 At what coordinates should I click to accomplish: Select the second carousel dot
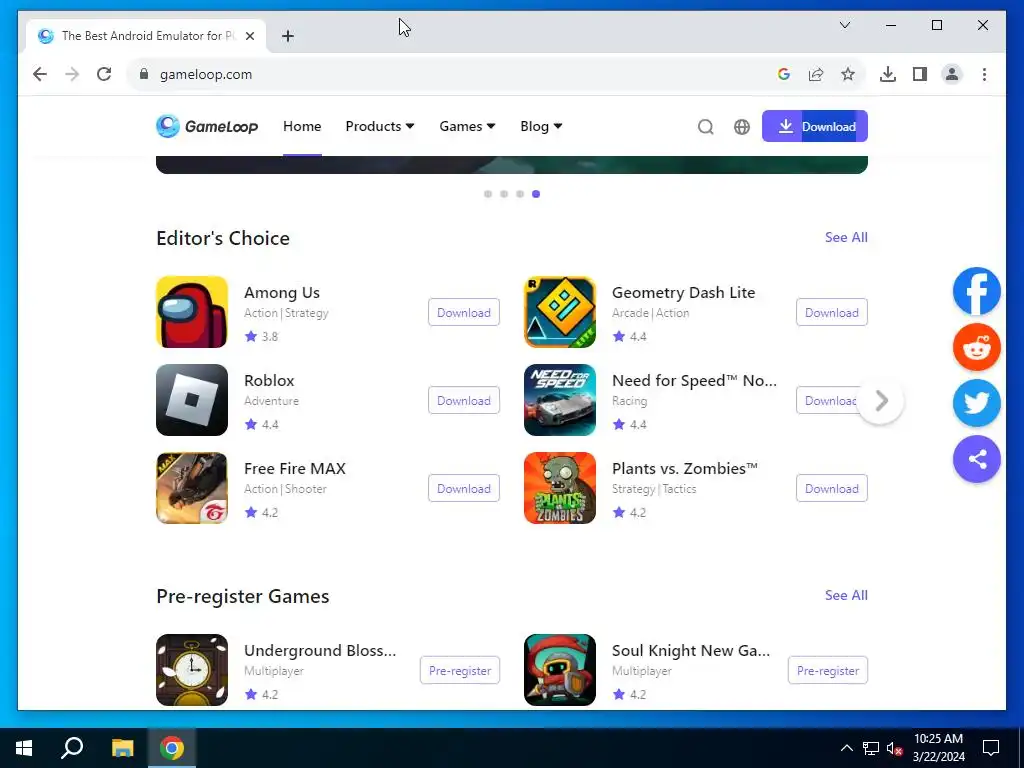pos(504,194)
